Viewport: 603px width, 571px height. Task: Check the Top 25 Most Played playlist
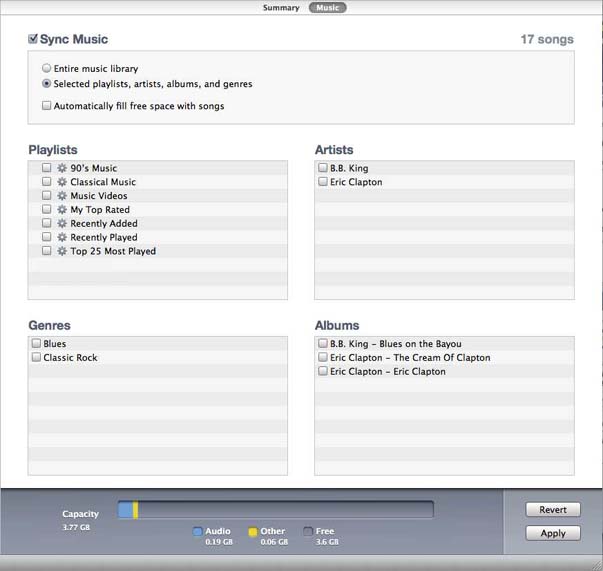[46, 251]
